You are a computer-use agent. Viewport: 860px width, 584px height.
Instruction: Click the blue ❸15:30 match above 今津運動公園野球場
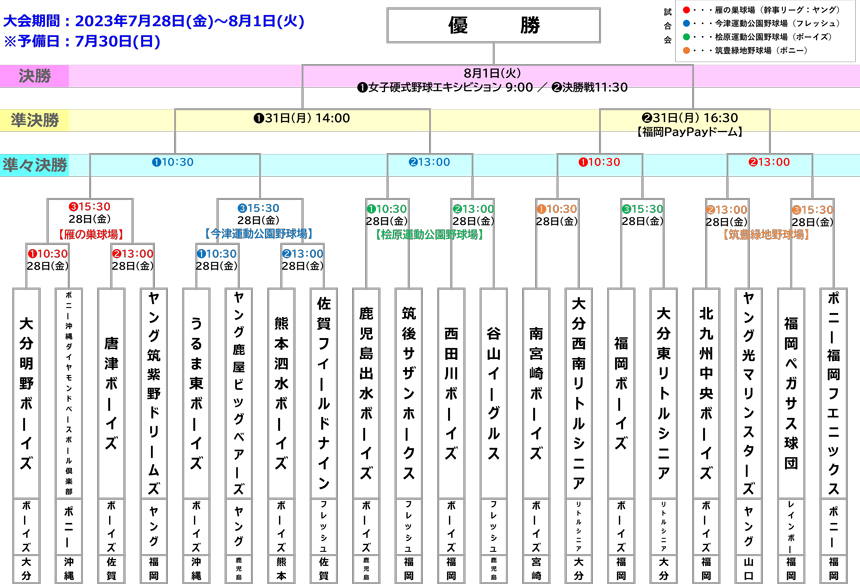pos(257,208)
